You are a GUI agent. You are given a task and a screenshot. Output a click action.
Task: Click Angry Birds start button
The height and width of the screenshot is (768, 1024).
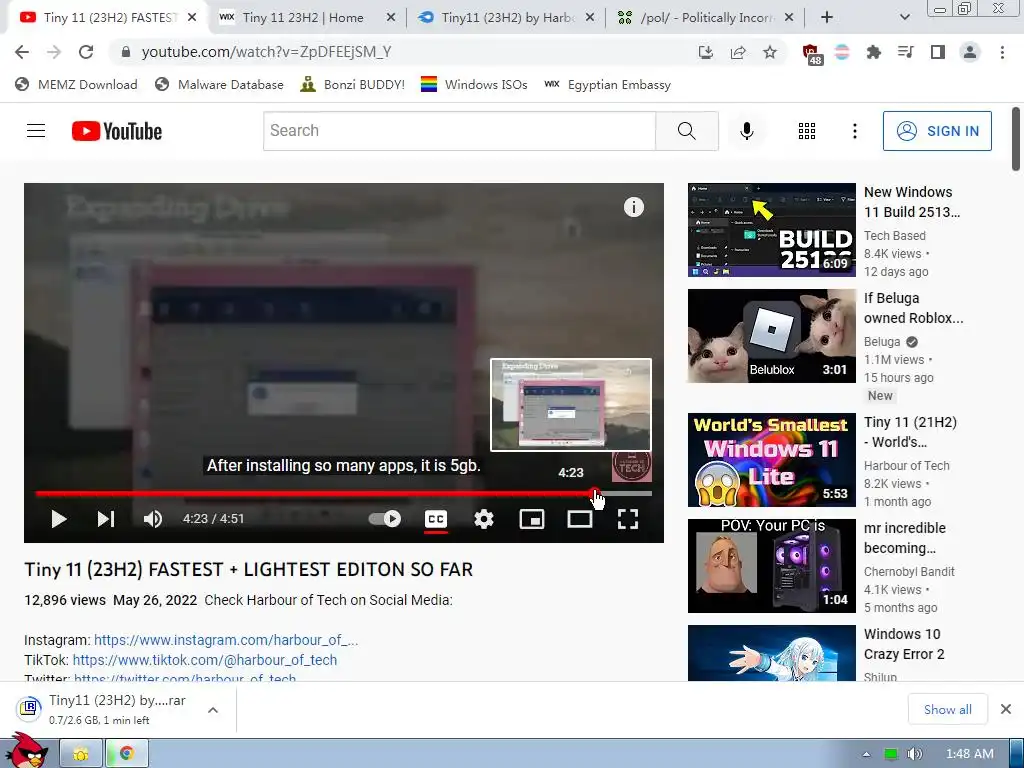coord(26,751)
